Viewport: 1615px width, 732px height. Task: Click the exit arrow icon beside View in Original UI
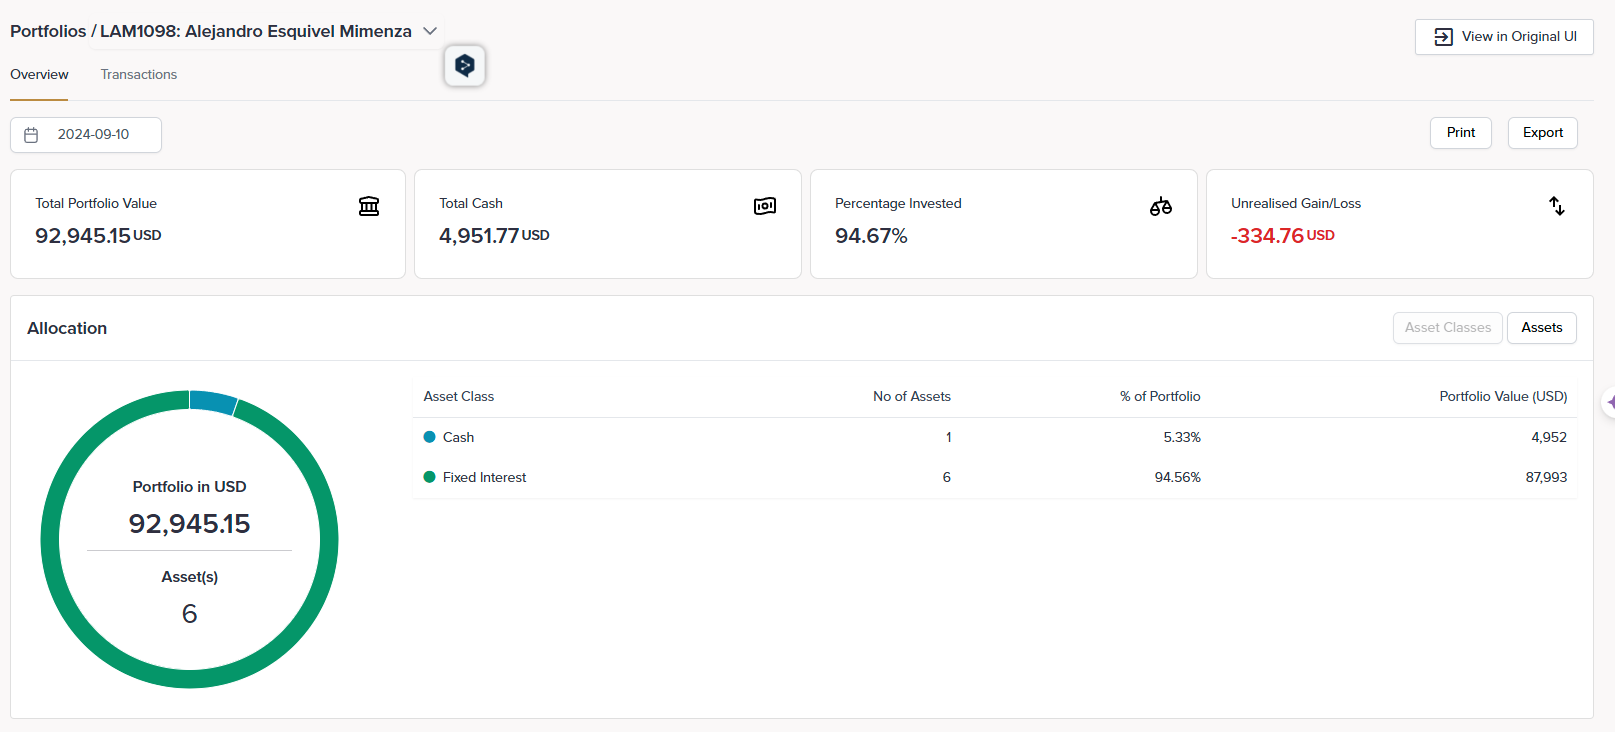(x=1443, y=37)
